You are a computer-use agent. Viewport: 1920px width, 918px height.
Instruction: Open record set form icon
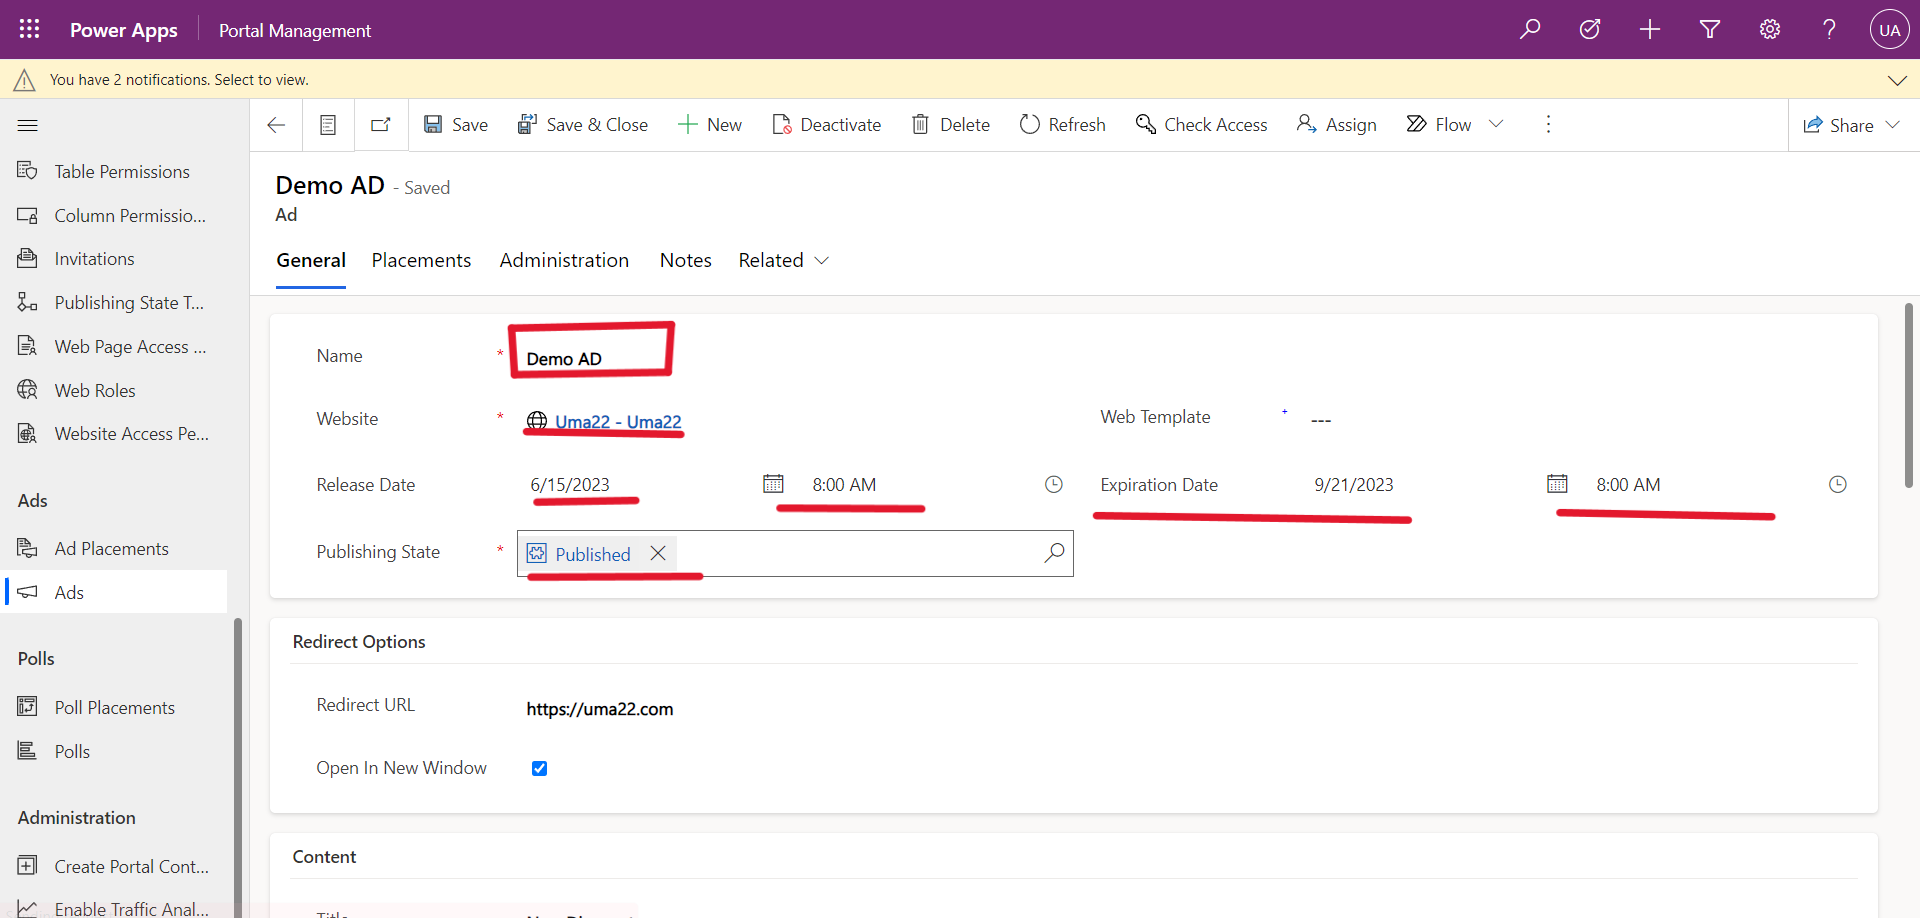(327, 125)
